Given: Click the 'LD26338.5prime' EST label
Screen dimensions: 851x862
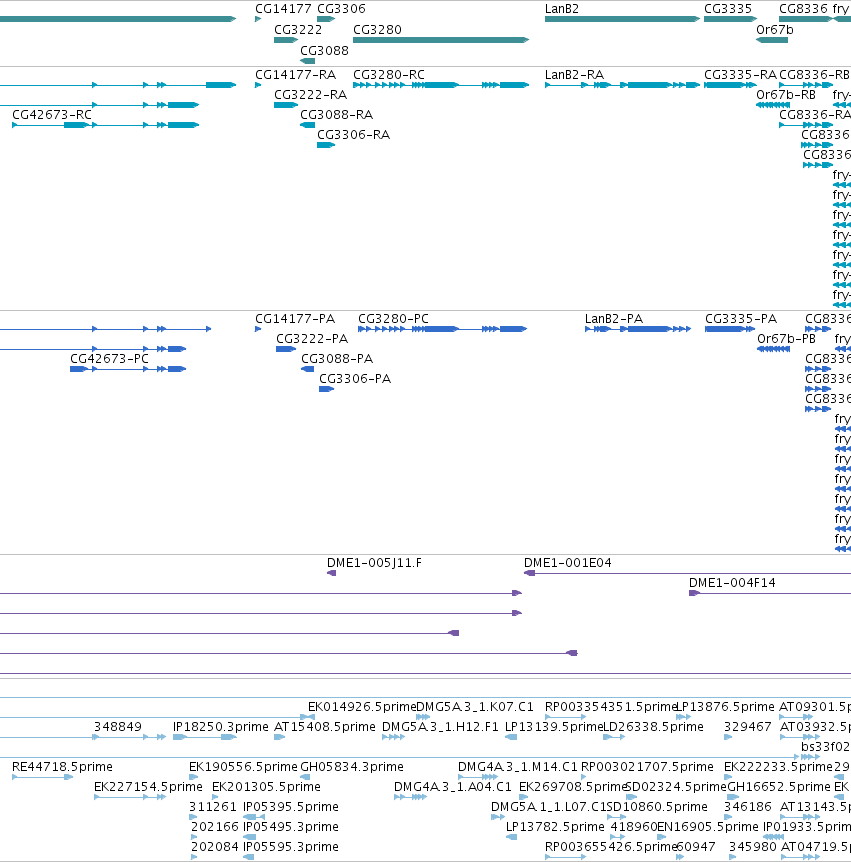Looking at the screenshot, I should pyautogui.click(x=653, y=726).
